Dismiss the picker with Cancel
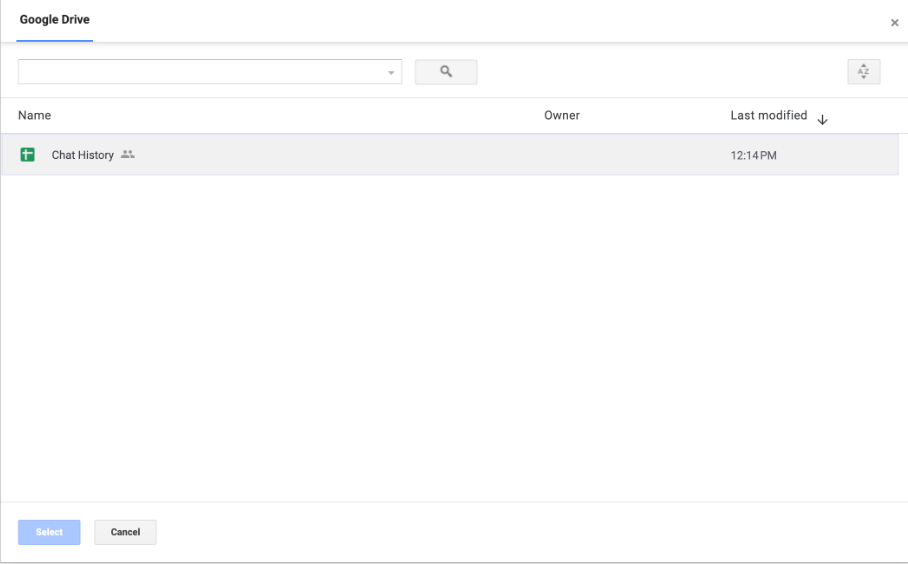Screen dimensions: 908x564 coord(125,532)
